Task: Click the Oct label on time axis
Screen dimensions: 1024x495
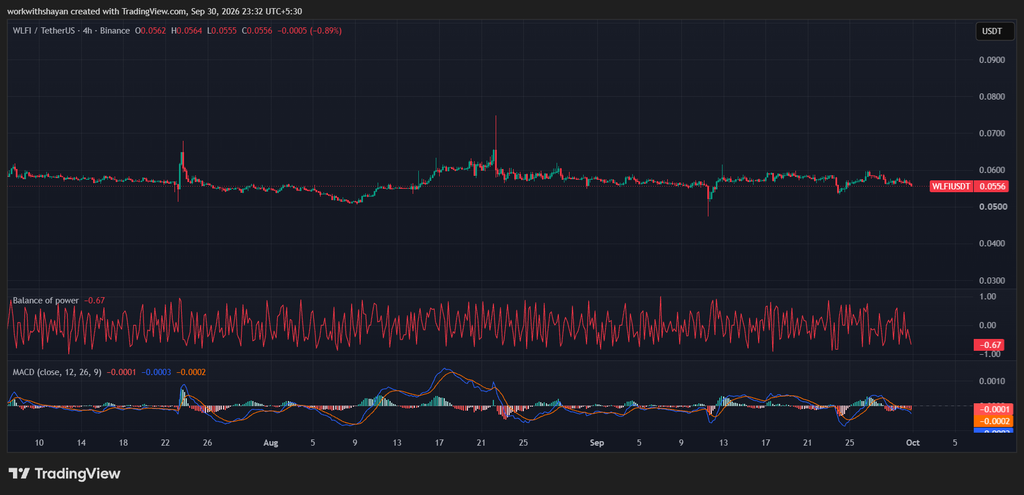Action: 913,443
